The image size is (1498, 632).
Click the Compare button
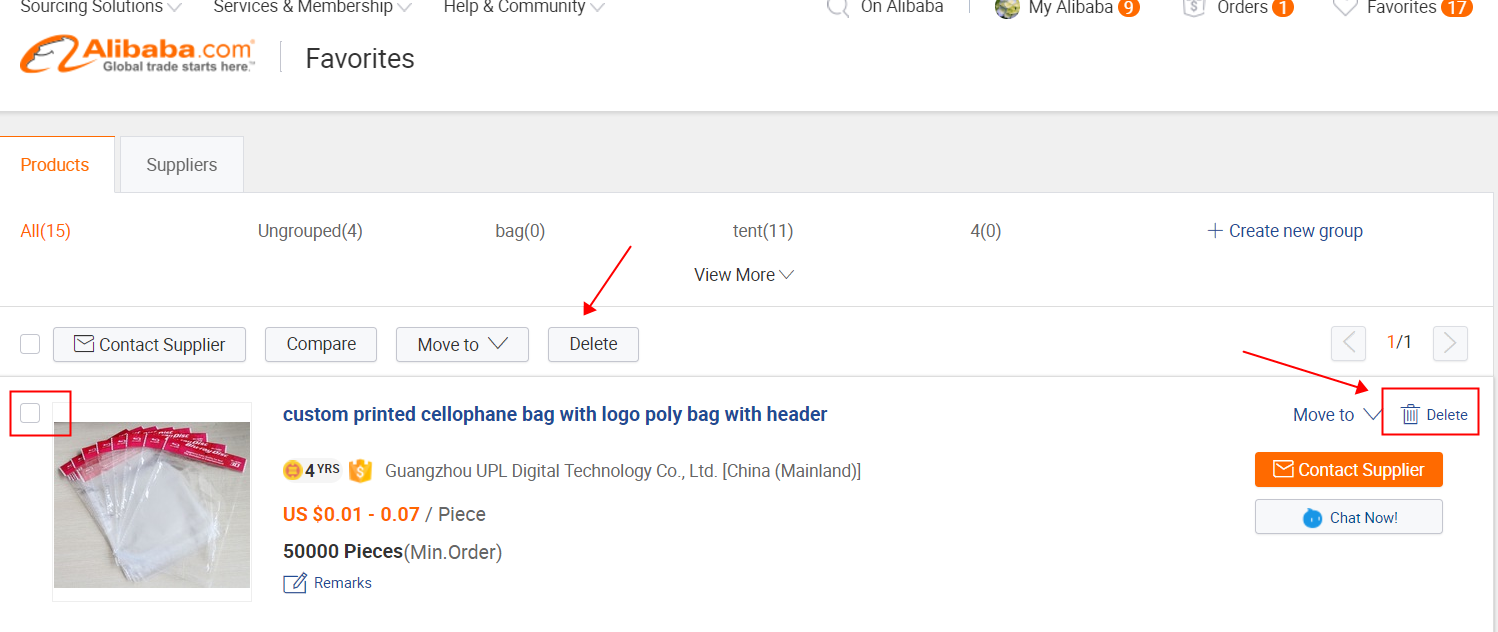(x=321, y=344)
